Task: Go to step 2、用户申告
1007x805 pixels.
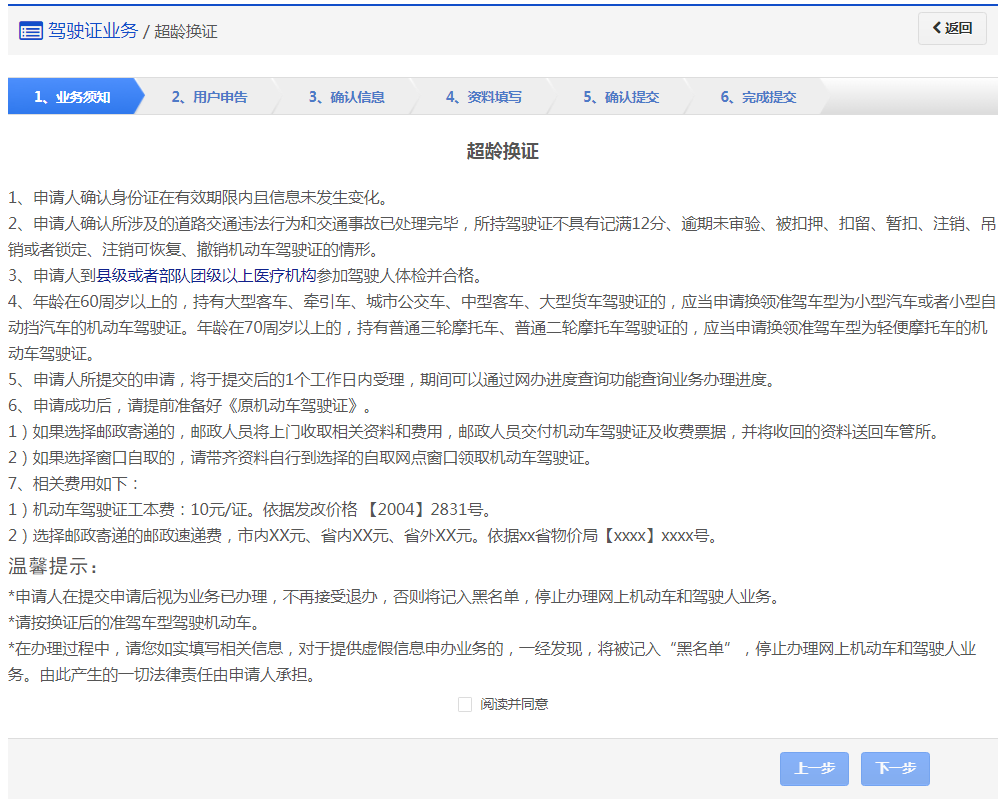Action: (x=209, y=97)
